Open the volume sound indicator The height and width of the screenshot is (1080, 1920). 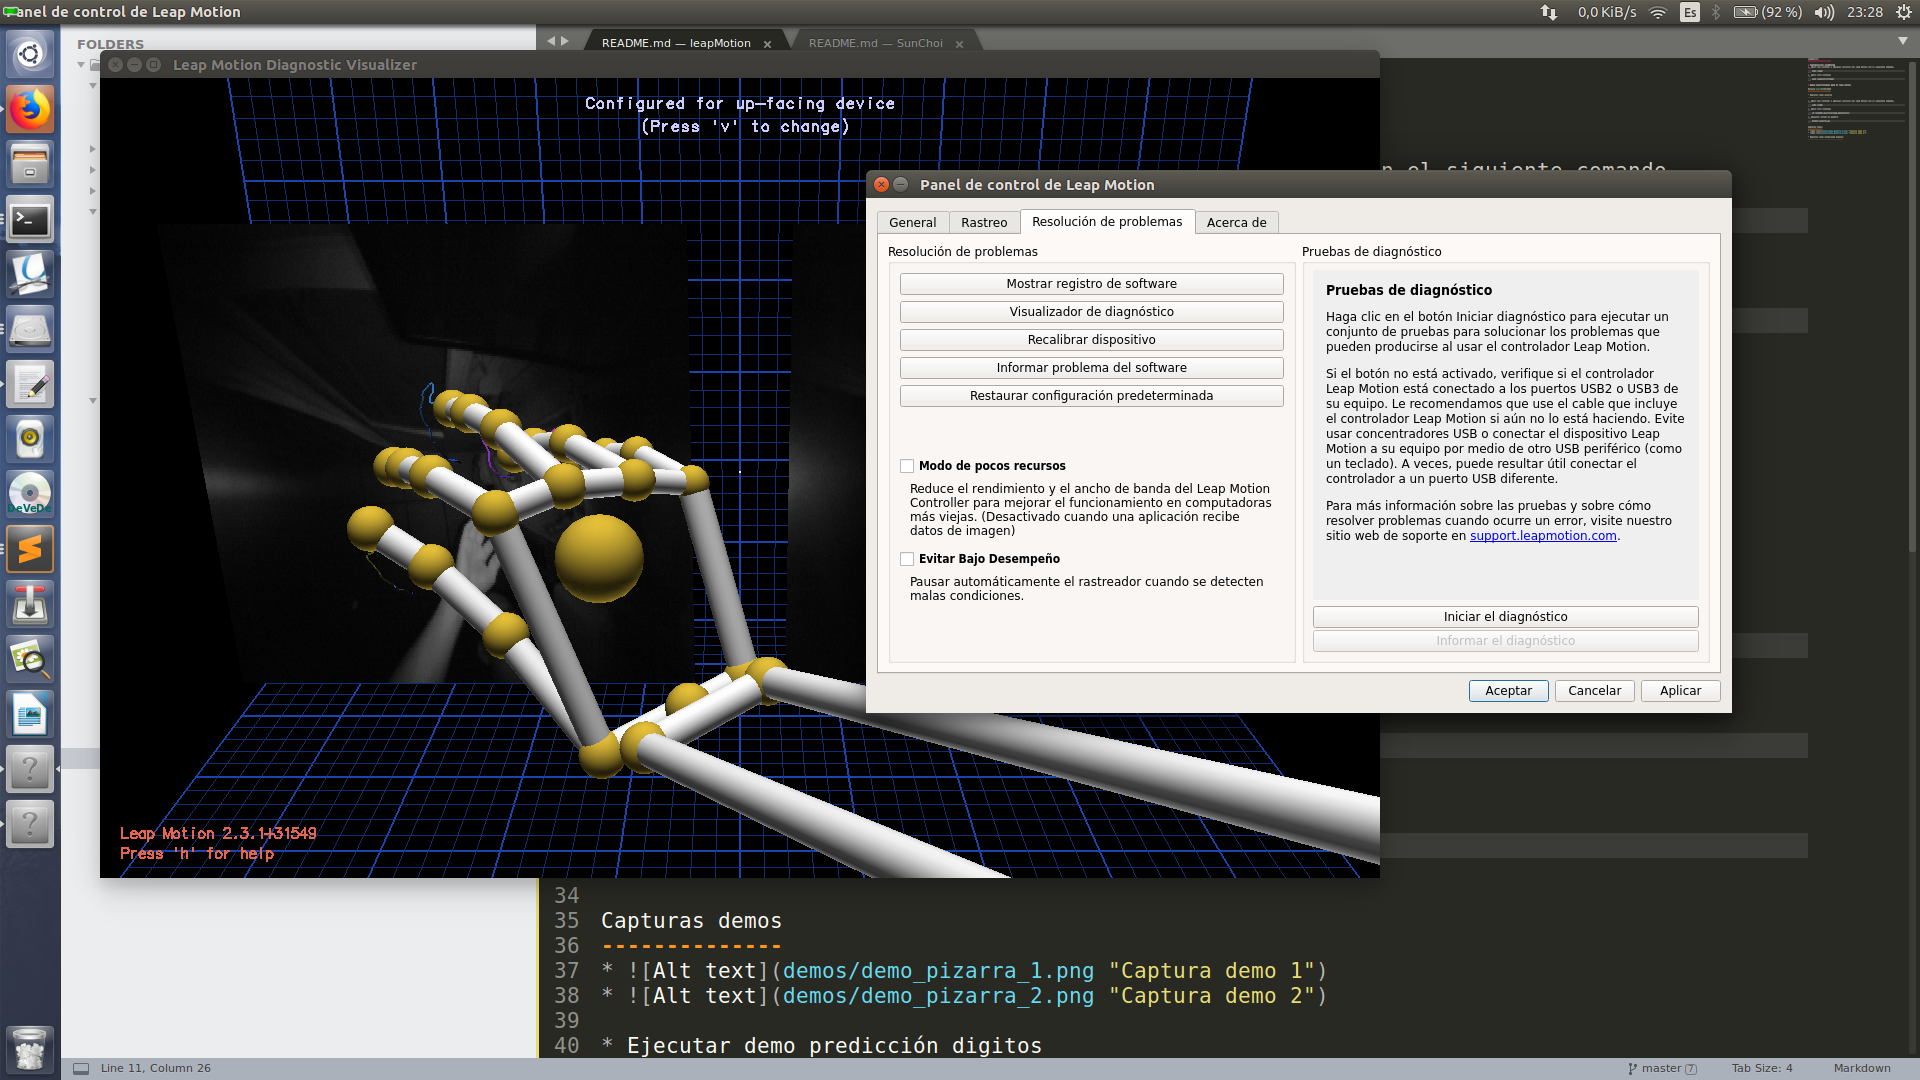(x=1824, y=12)
